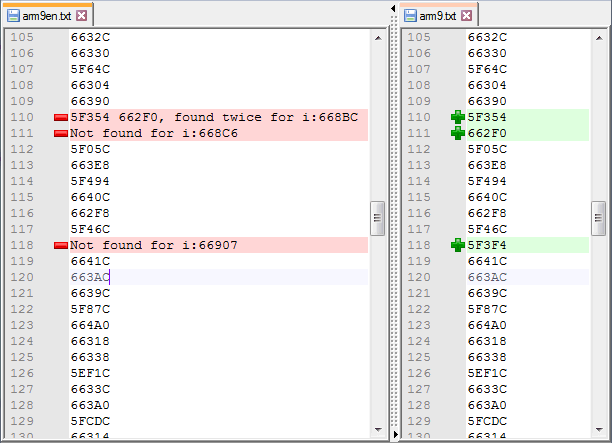Viewport: 612px width, 443px height.
Task: Click line 66318 in arm9.txt pane
Action: (x=487, y=341)
